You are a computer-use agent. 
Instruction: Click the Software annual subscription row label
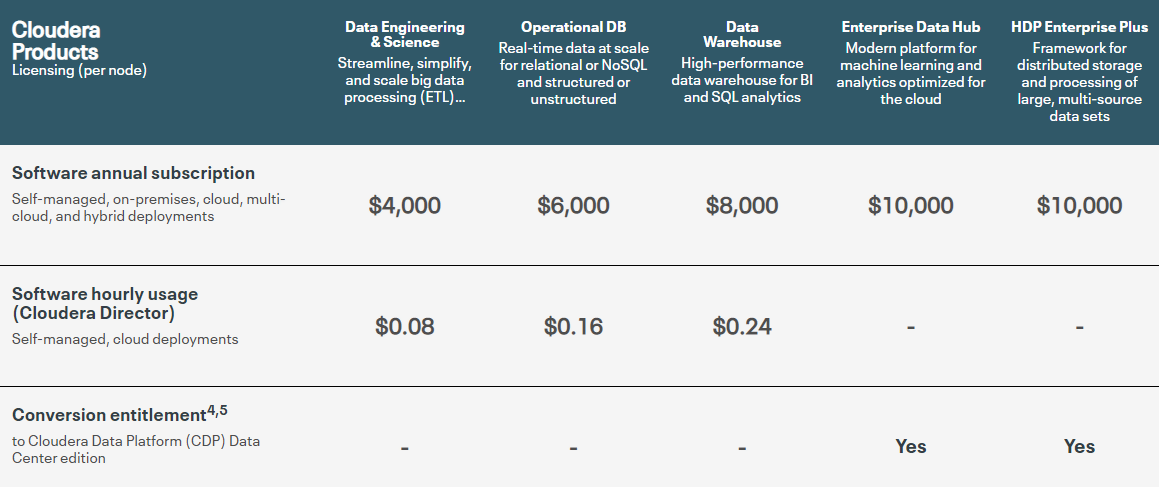pyautogui.click(x=133, y=173)
